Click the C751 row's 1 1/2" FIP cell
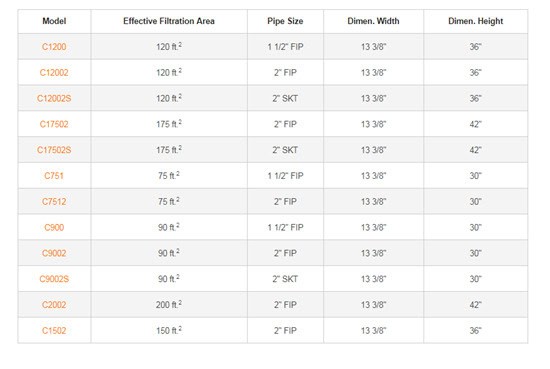Image resolution: width=550 pixels, height=369 pixels. point(285,176)
